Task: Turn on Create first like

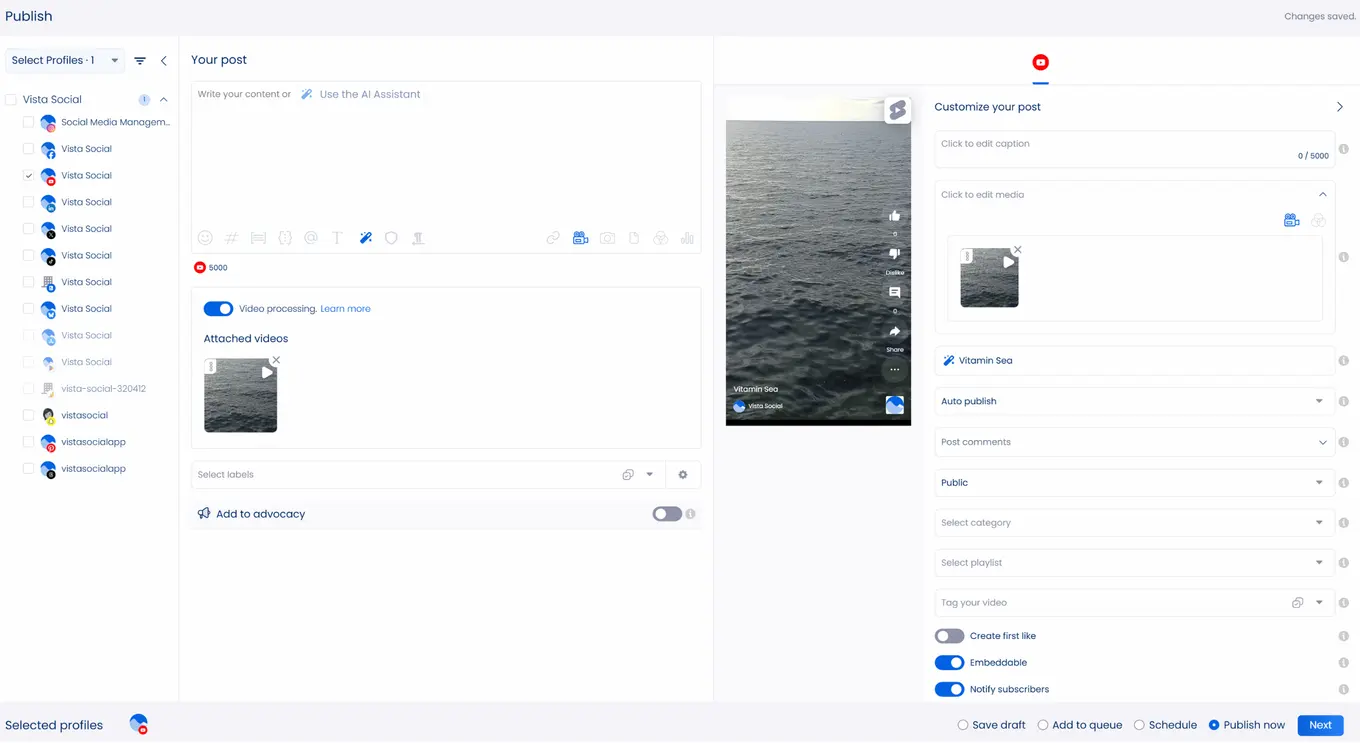Action: pyautogui.click(x=949, y=636)
